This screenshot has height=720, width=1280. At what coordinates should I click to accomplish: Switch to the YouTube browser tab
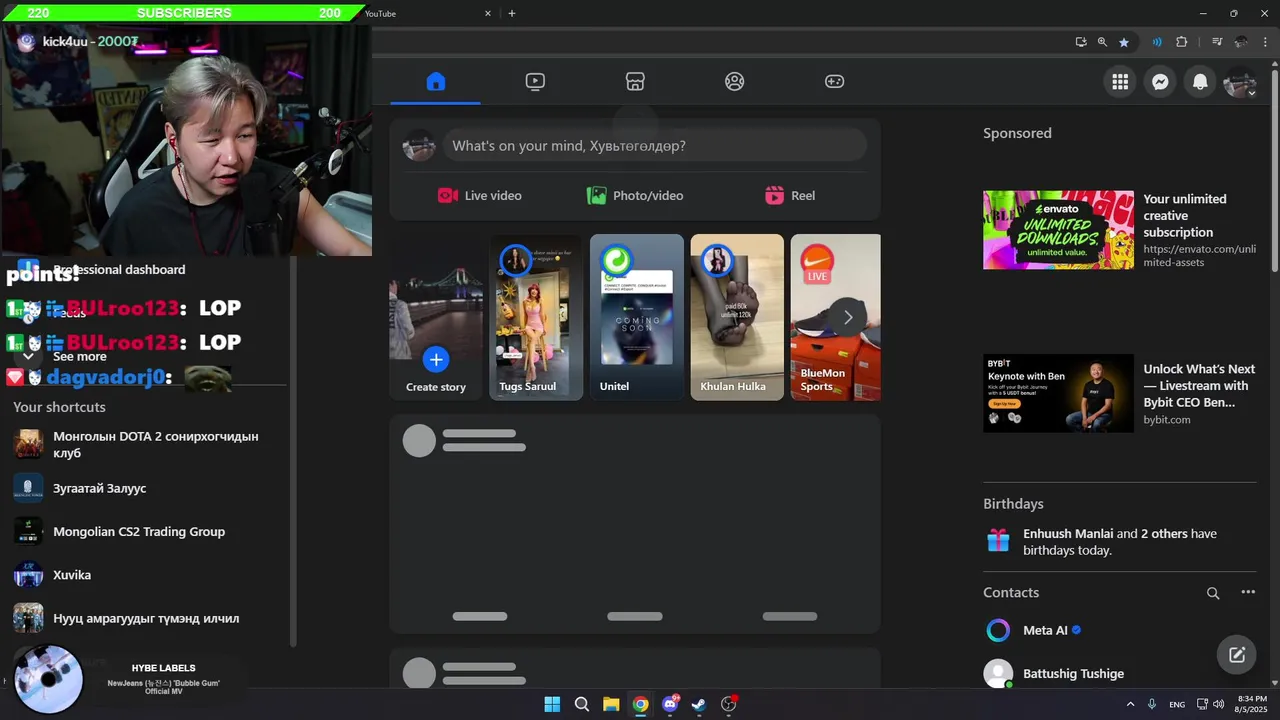[x=425, y=13]
